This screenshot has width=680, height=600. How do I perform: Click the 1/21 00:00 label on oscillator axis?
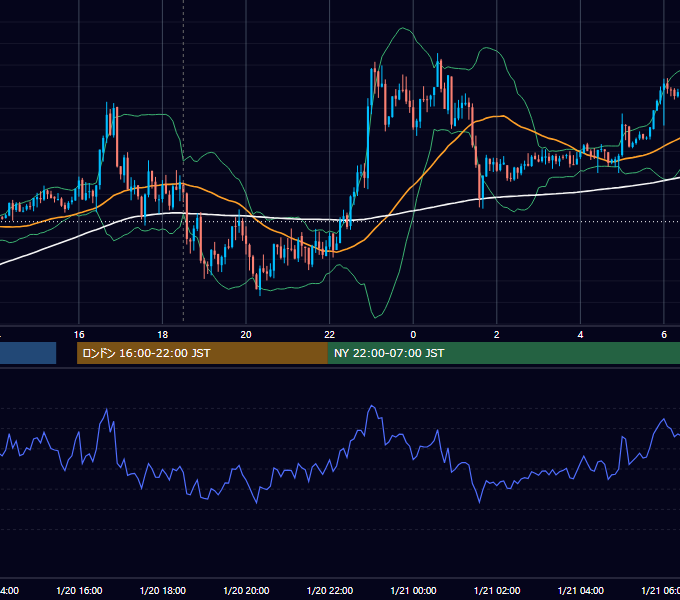(x=413, y=590)
